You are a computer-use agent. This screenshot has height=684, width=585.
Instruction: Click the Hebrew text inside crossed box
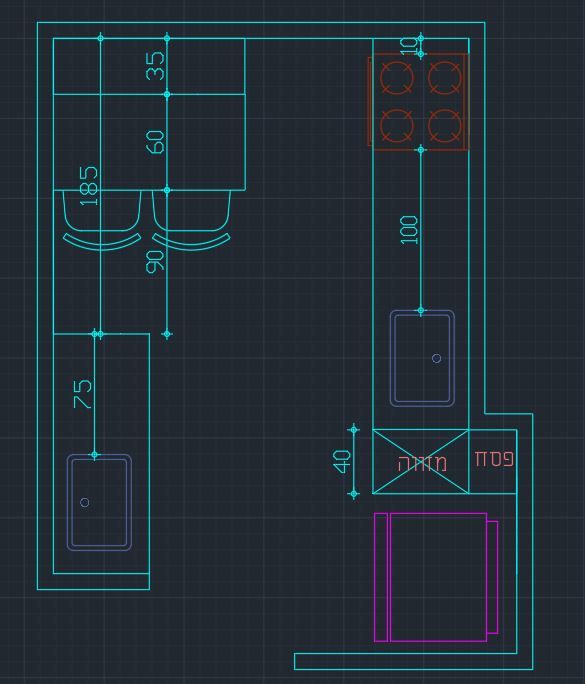tap(422, 464)
